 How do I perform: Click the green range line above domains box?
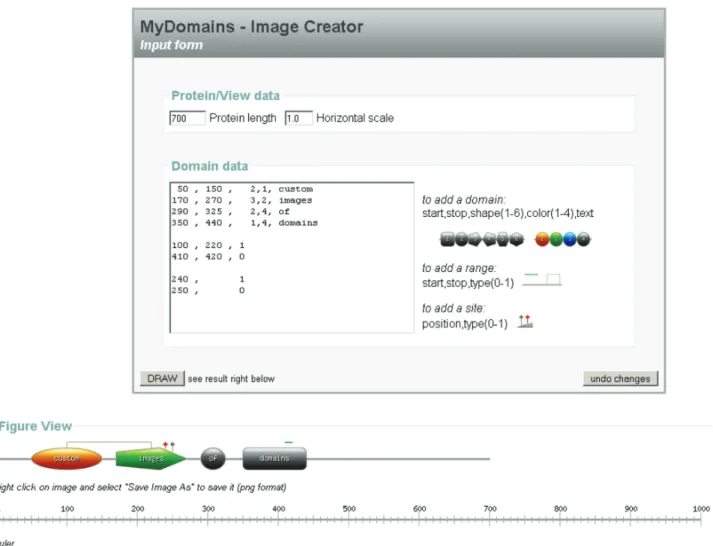coord(288,442)
